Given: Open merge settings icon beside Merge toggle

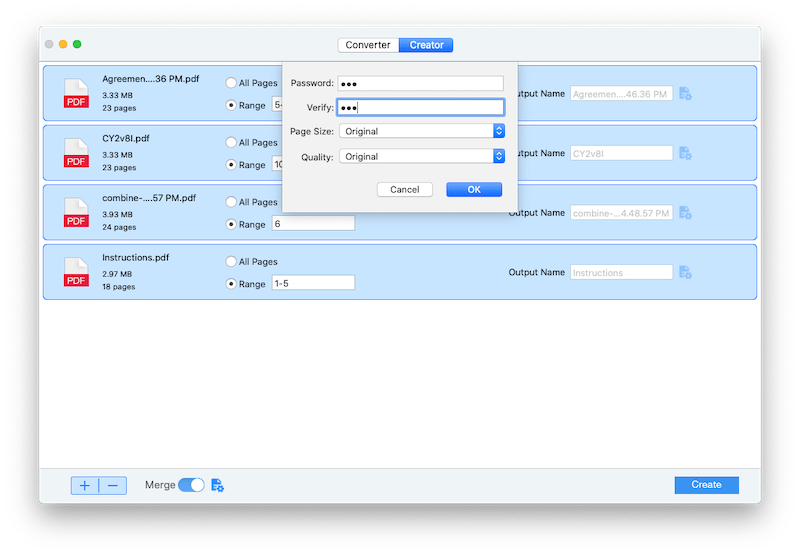Looking at the screenshot, I should [x=217, y=485].
